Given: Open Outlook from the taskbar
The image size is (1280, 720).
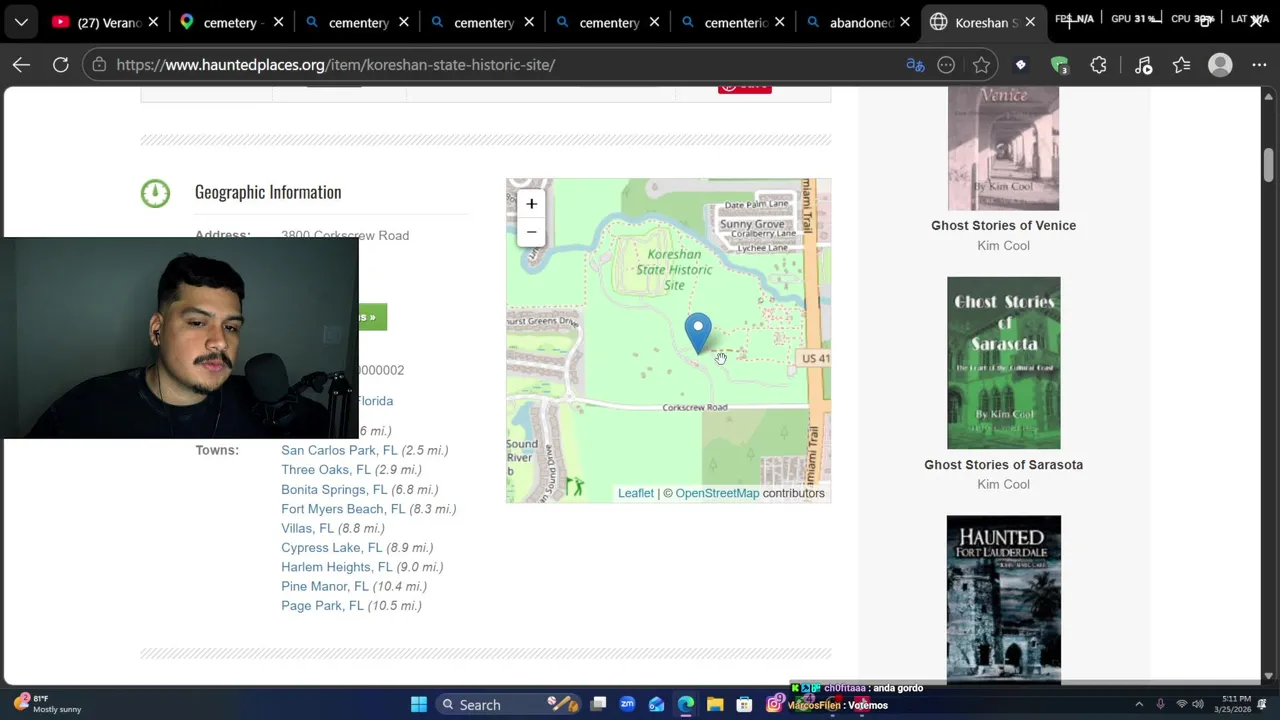Looking at the screenshot, I should (x=657, y=705).
